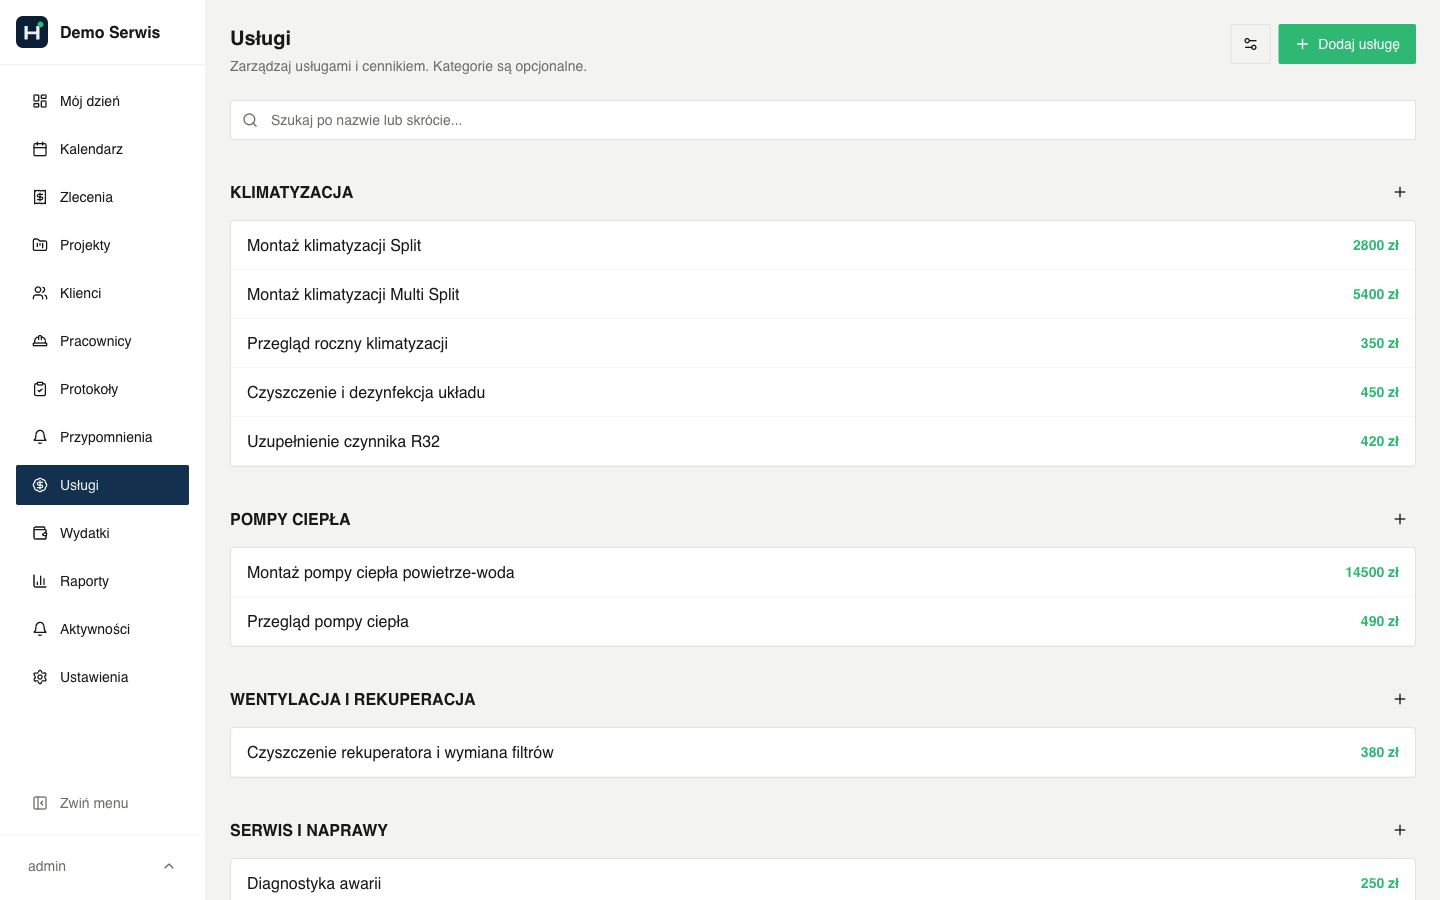The image size is (1440, 900).
Task: Click the Demo Serwis logo icon
Action: coord(32,32)
